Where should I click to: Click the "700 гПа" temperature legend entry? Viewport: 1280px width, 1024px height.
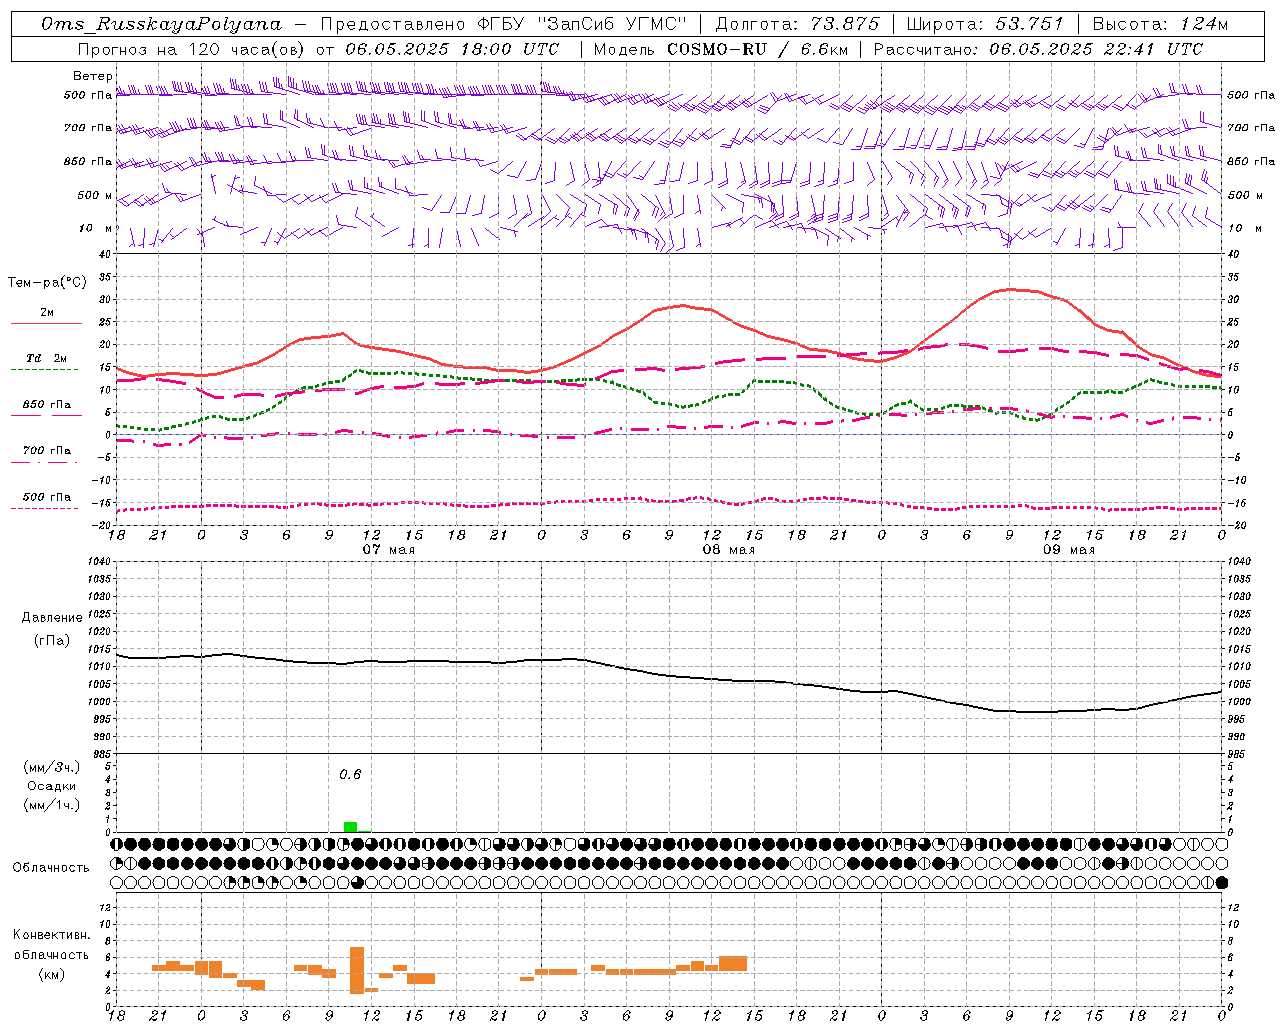click(x=46, y=451)
